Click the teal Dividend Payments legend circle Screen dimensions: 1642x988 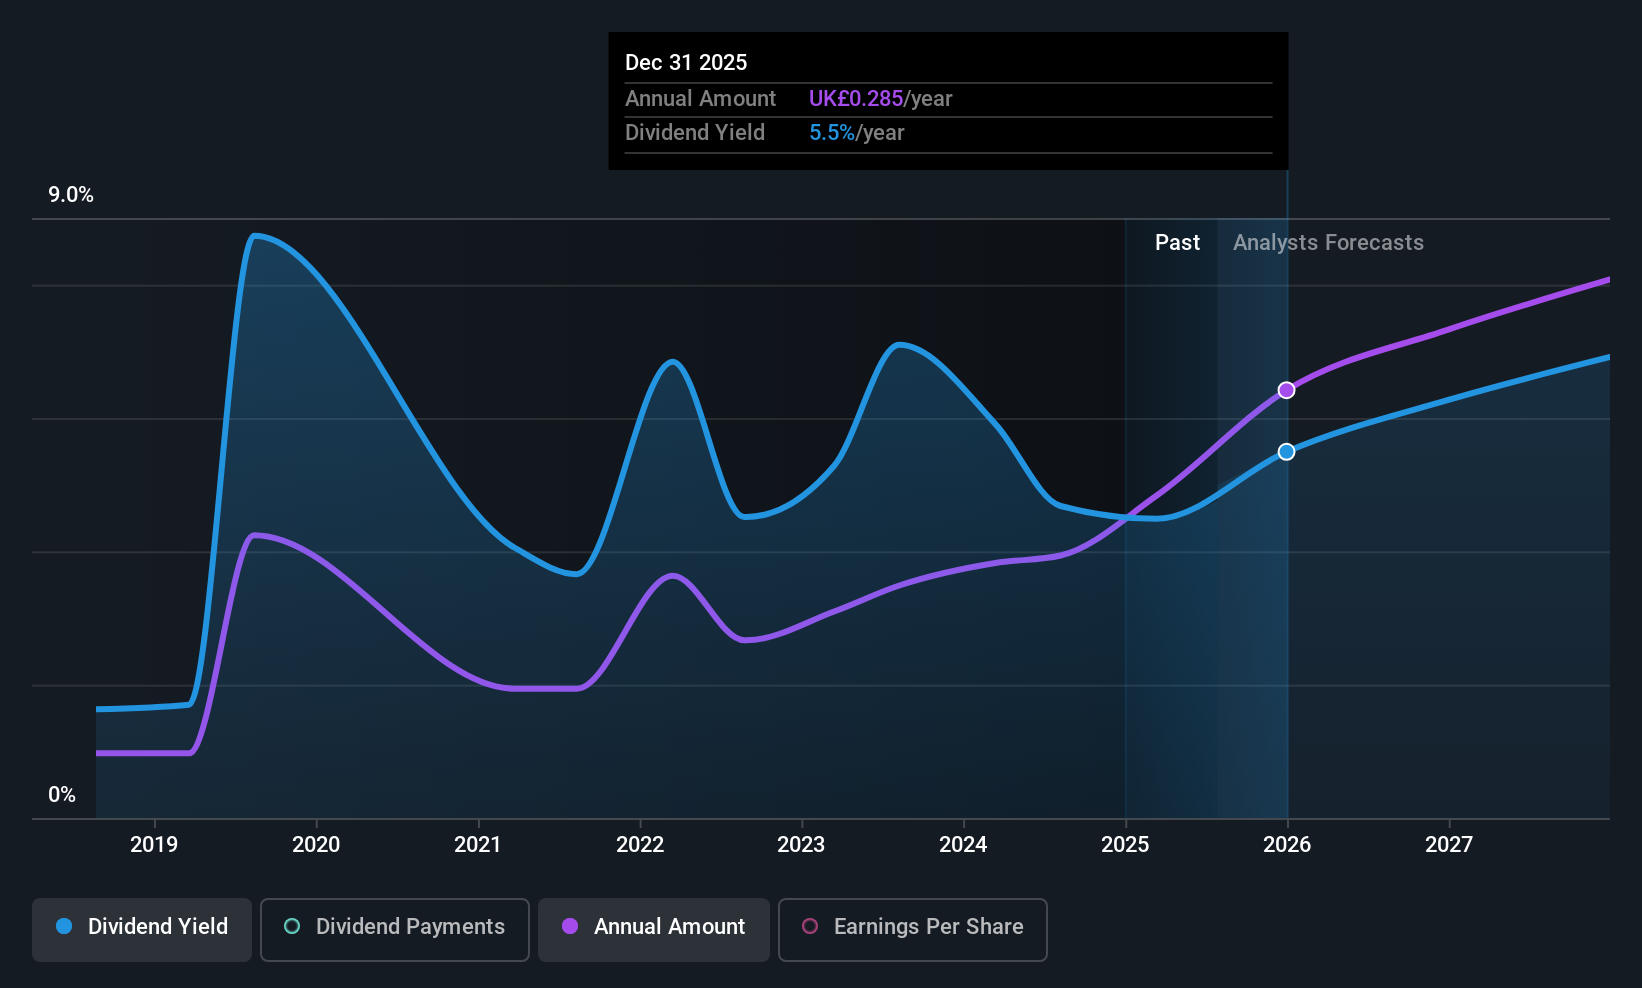coord(292,926)
